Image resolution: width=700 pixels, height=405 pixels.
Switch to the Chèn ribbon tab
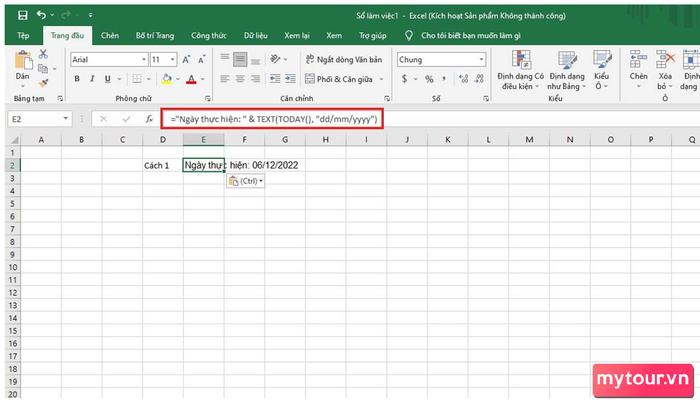pyautogui.click(x=109, y=35)
